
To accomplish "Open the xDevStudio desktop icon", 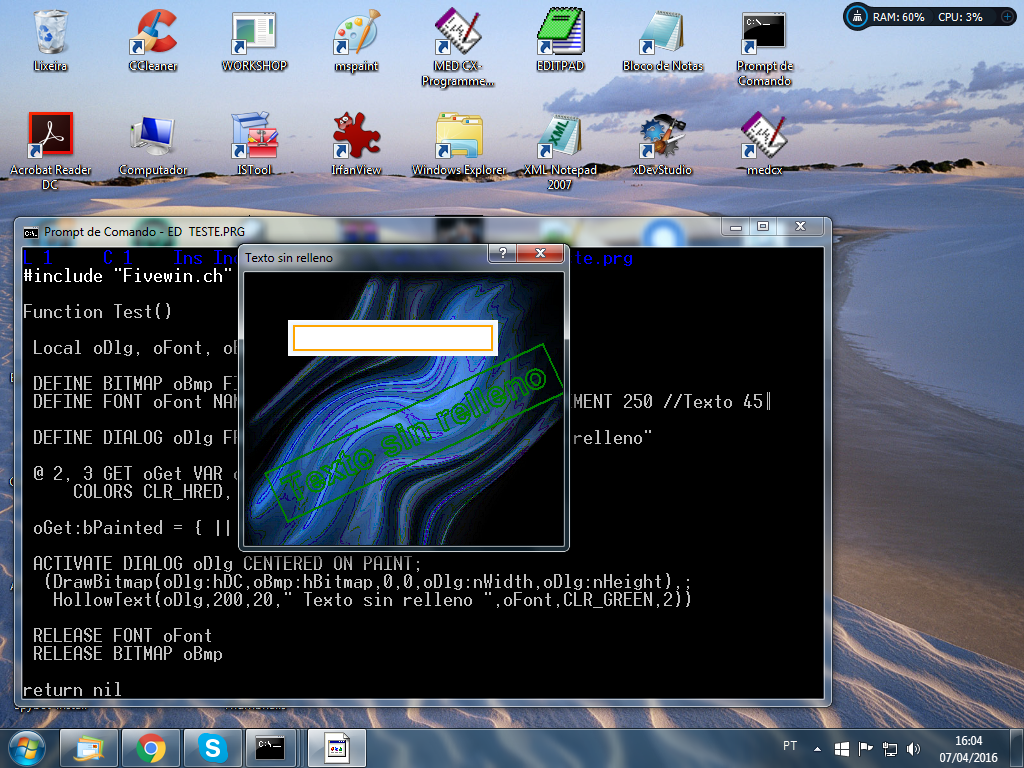I will [x=662, y=137].
